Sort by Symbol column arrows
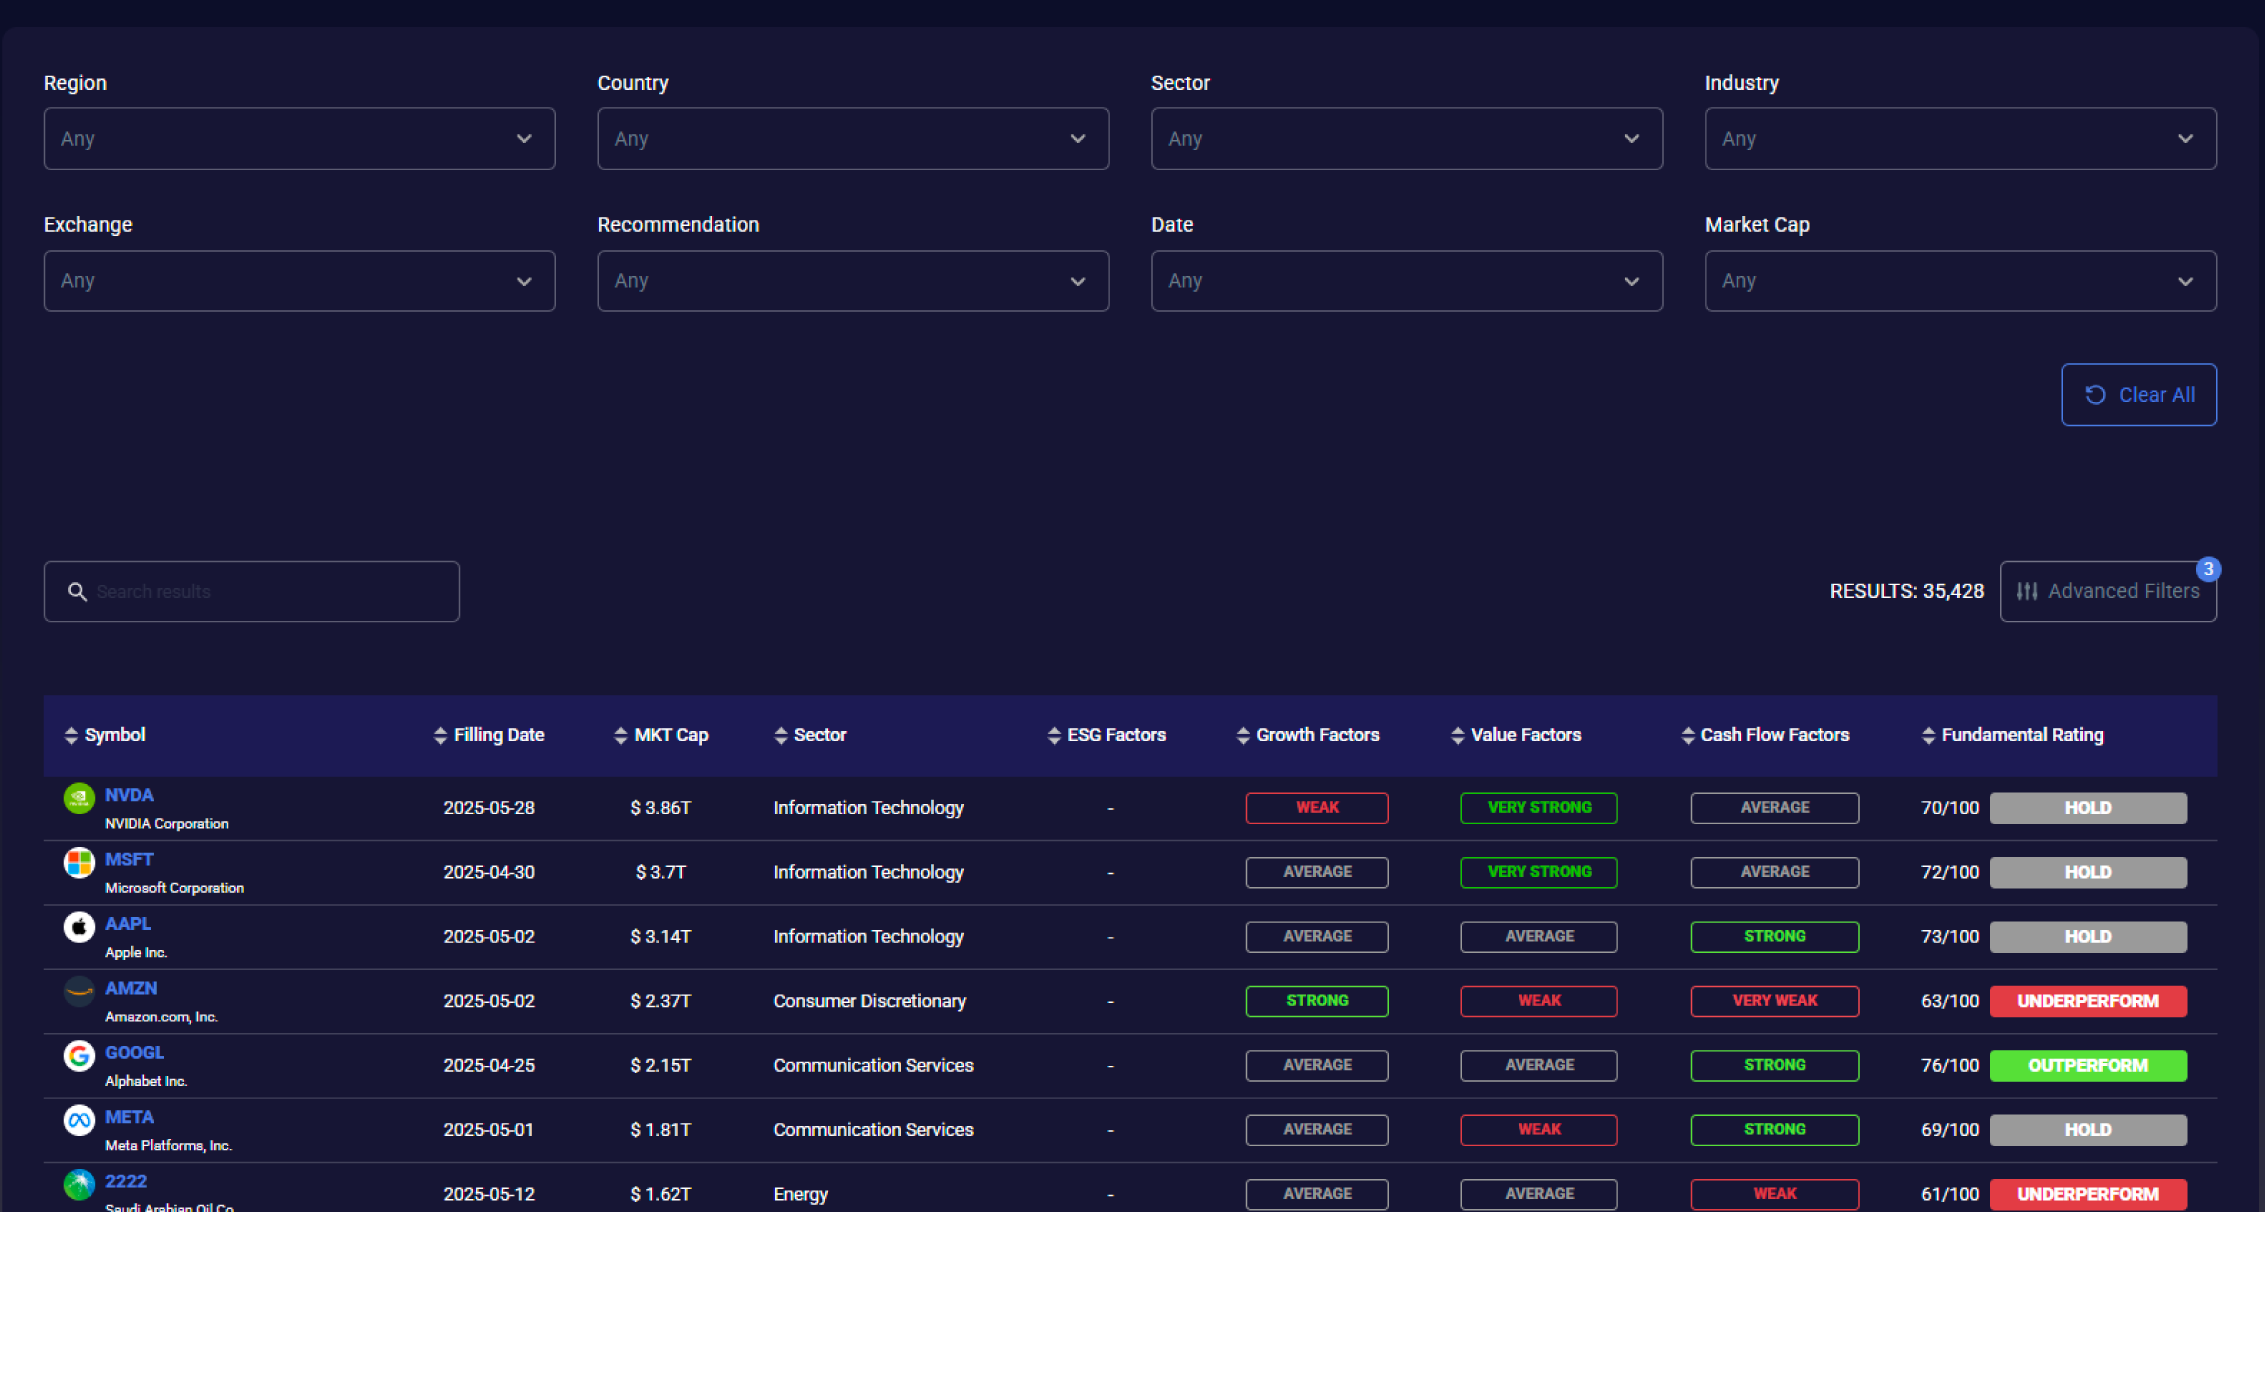The image size is (2265, 1374). [71, 736]
